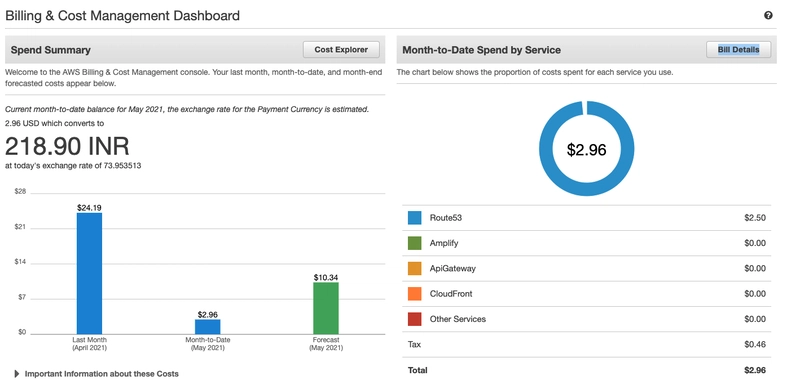Select the Amplify service row label
800x385 pixels.
[x=444, y=243]
